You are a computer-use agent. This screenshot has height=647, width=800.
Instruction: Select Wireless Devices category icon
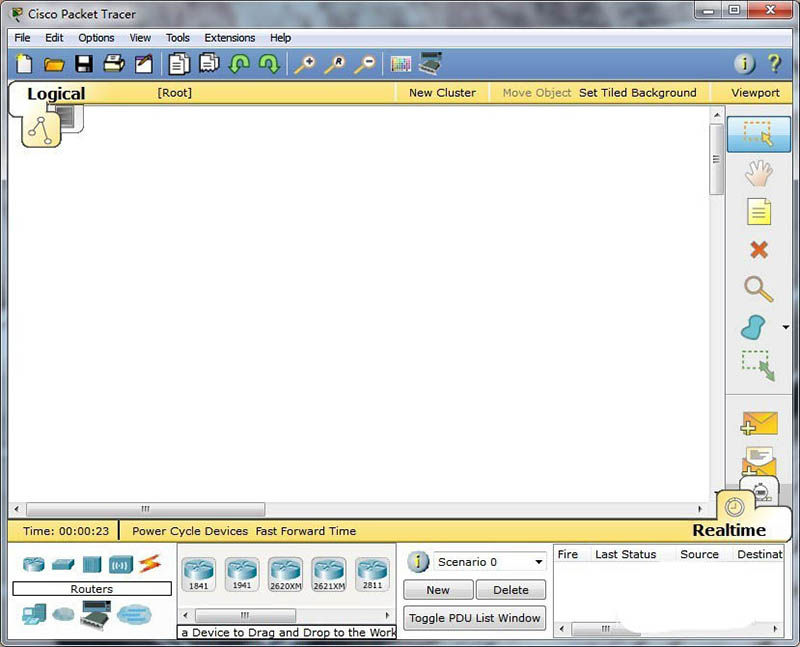point(121,564)
